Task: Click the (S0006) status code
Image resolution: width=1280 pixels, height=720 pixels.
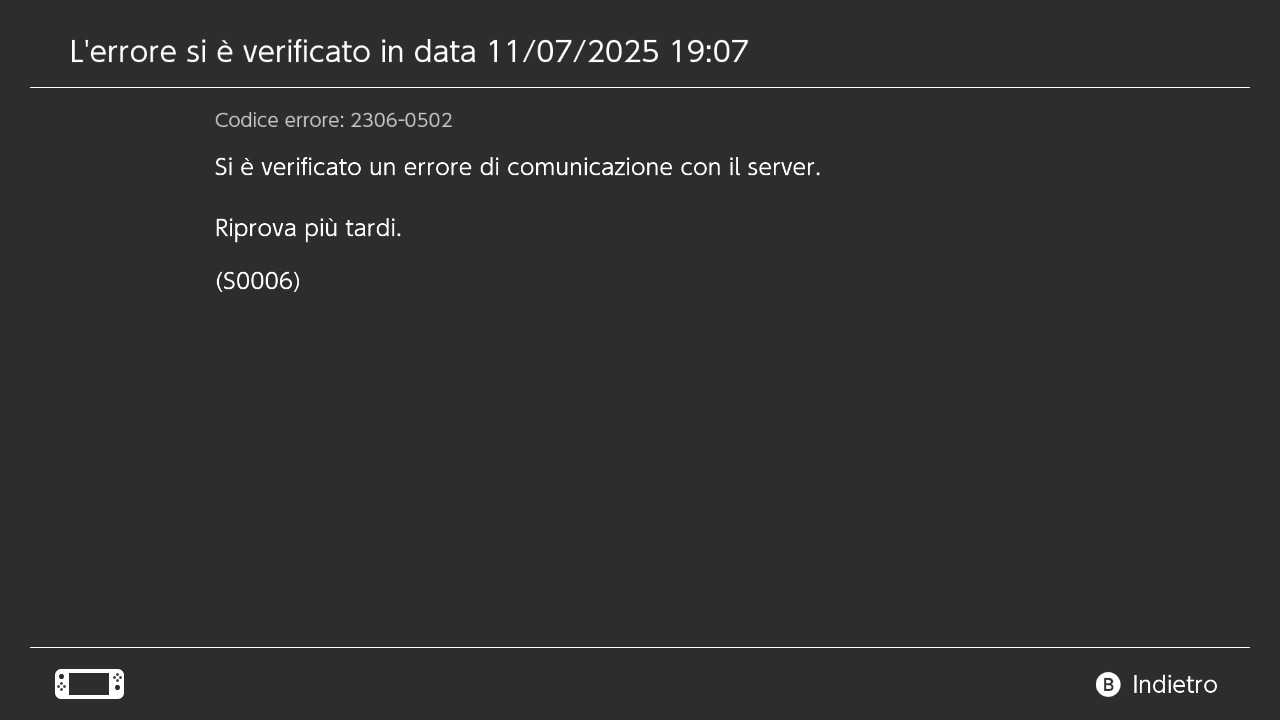Action: click(x=258, y=281)
